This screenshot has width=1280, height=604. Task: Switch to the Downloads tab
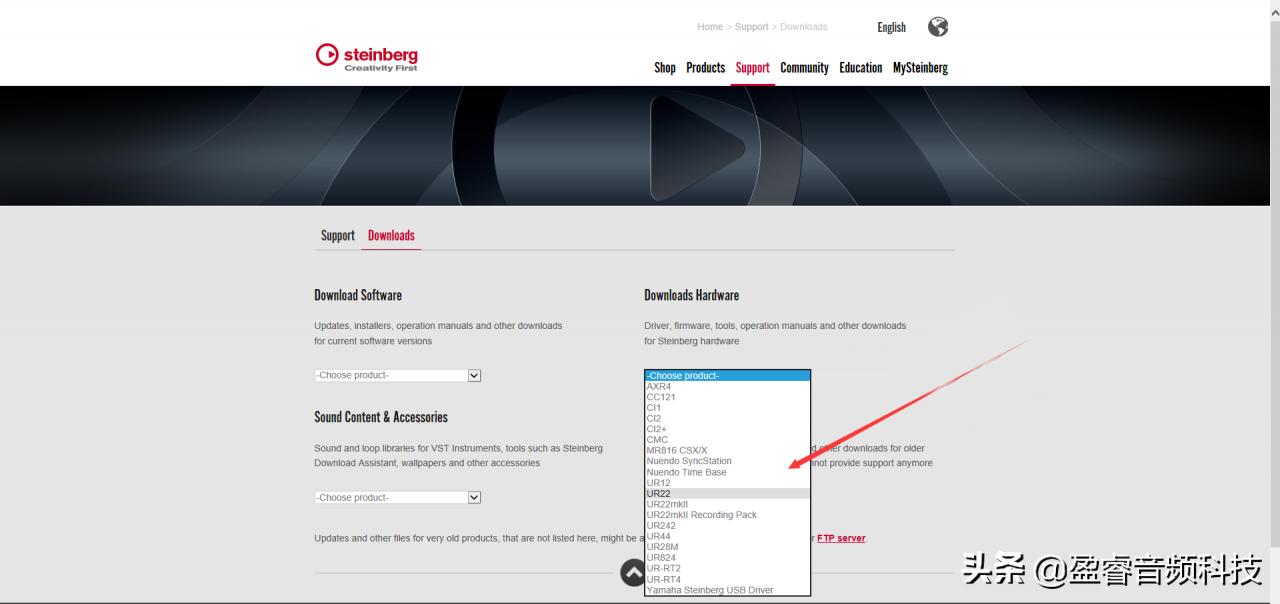pos(391,236)
